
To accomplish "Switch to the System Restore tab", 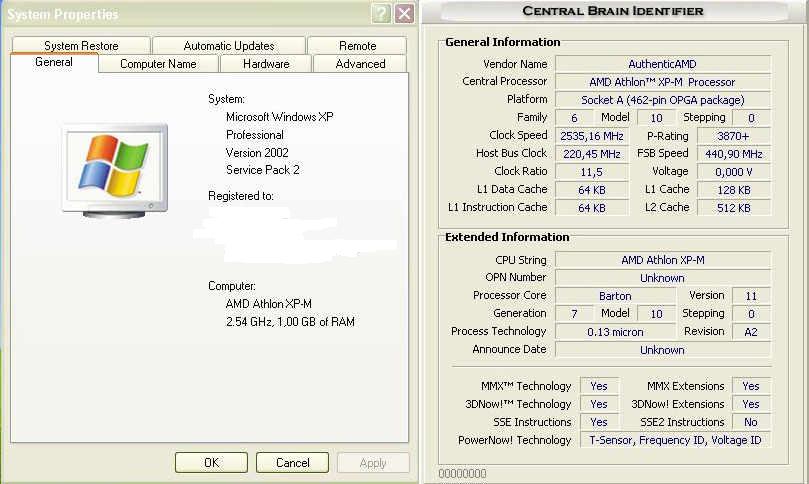I will click(x=81, y=46).
